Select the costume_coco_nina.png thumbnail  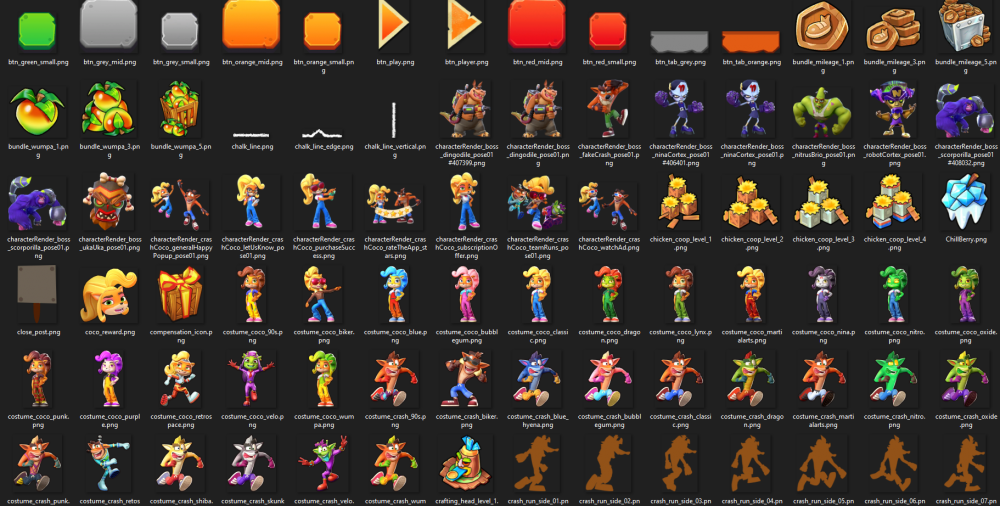pos(822,294)
